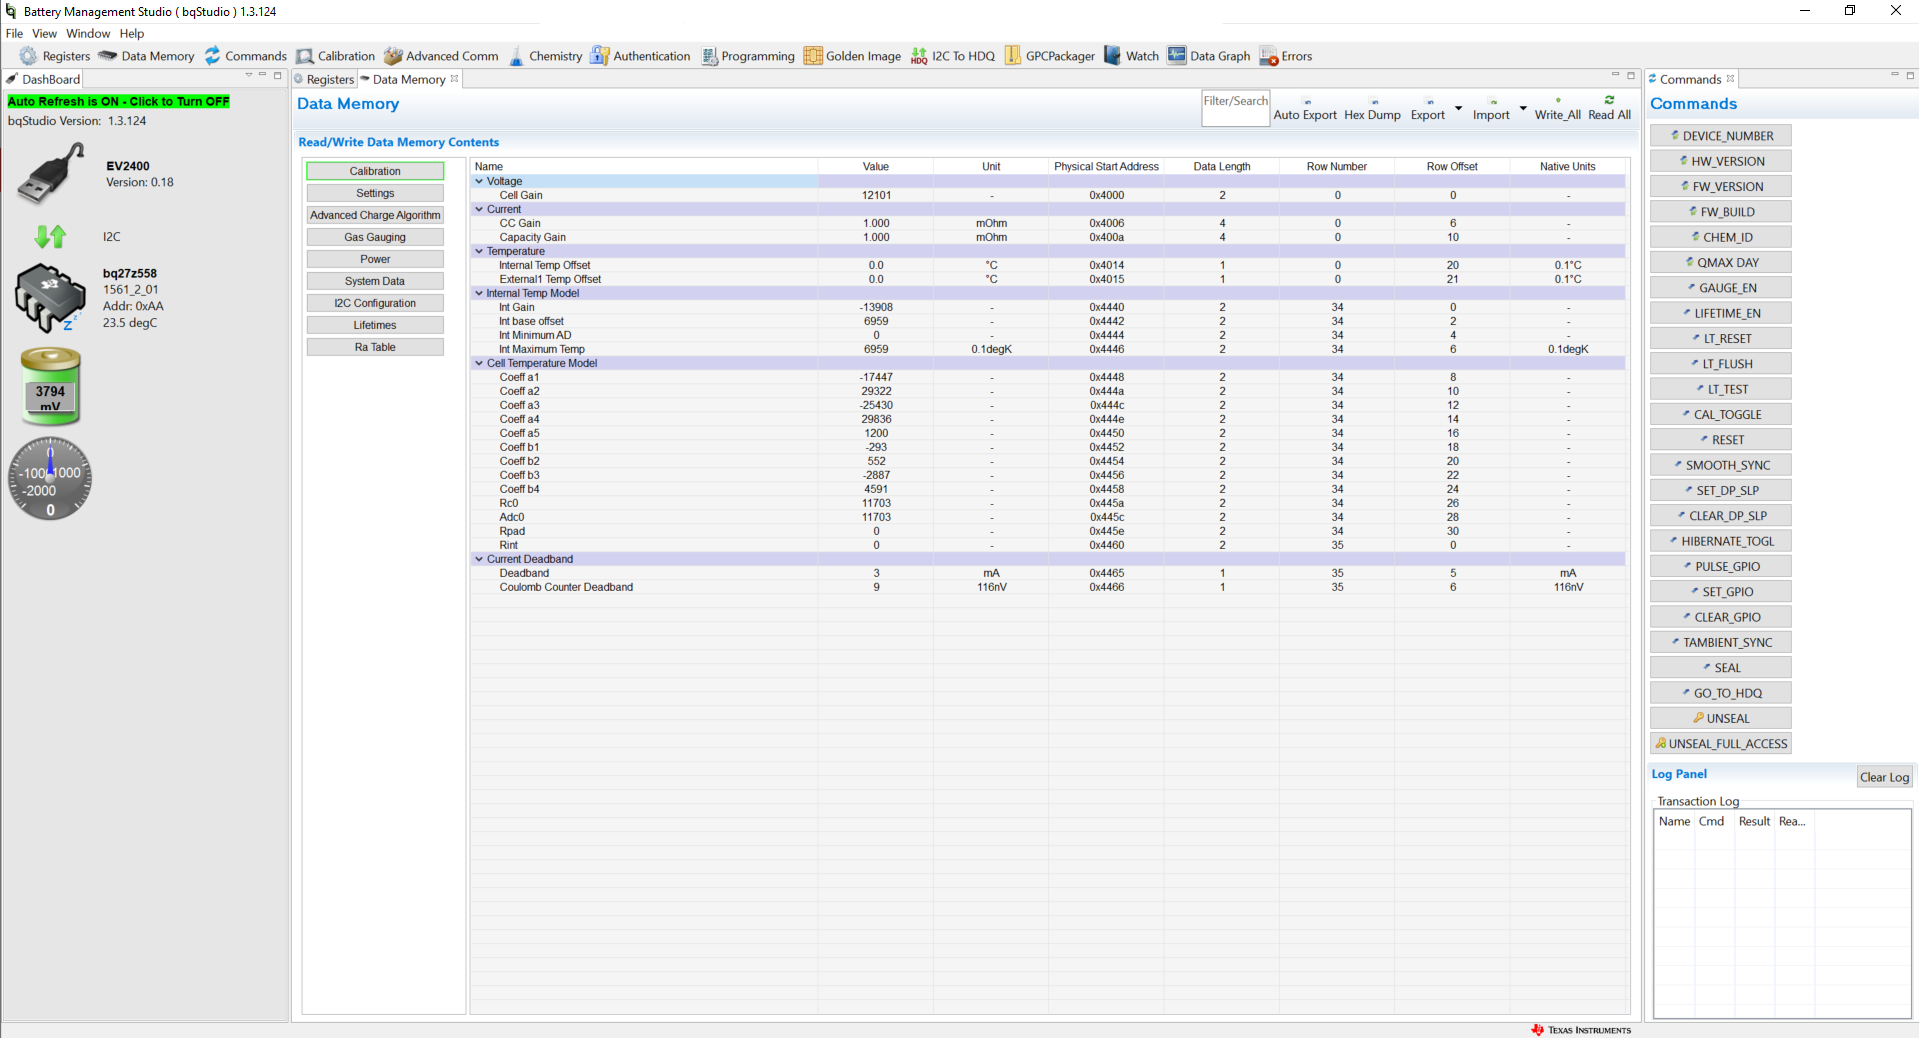Click the Clear Log button

click(x=1884, y=777)
